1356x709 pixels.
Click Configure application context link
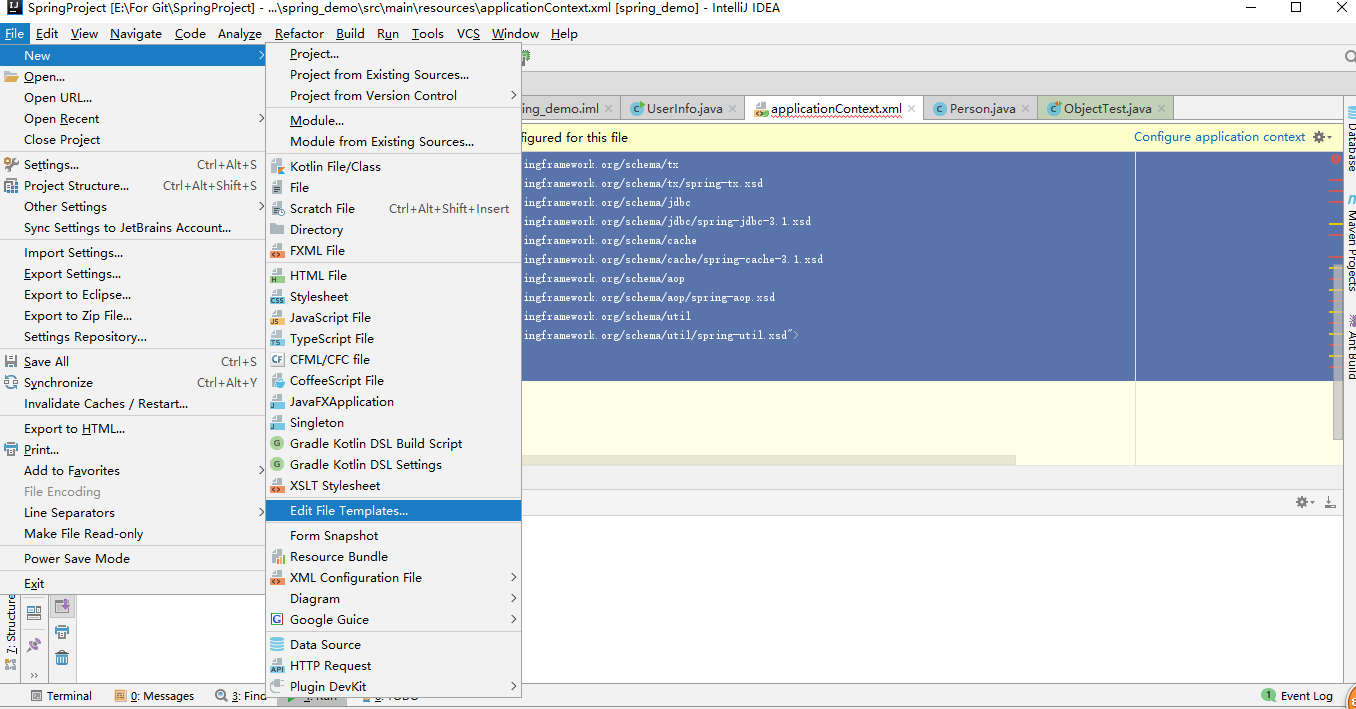pyautogui.click(x=1219, y=137)
